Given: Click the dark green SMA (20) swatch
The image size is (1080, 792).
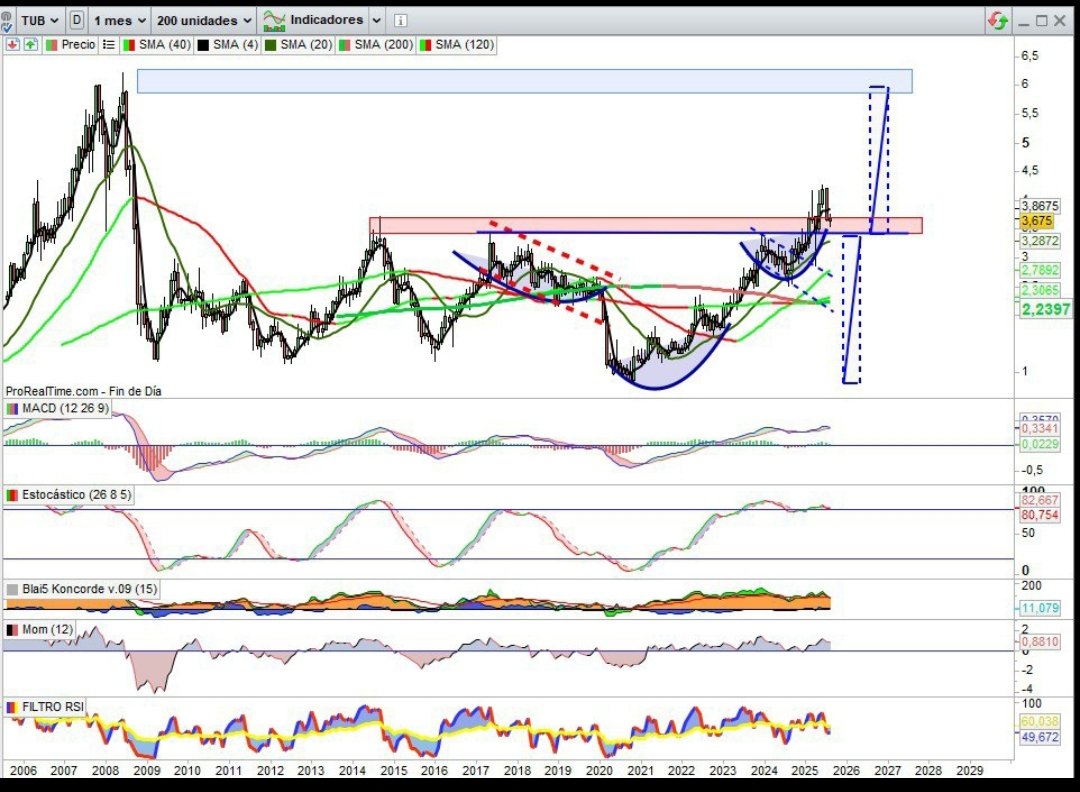Looking at the screenshot, I should click(271, 45).
